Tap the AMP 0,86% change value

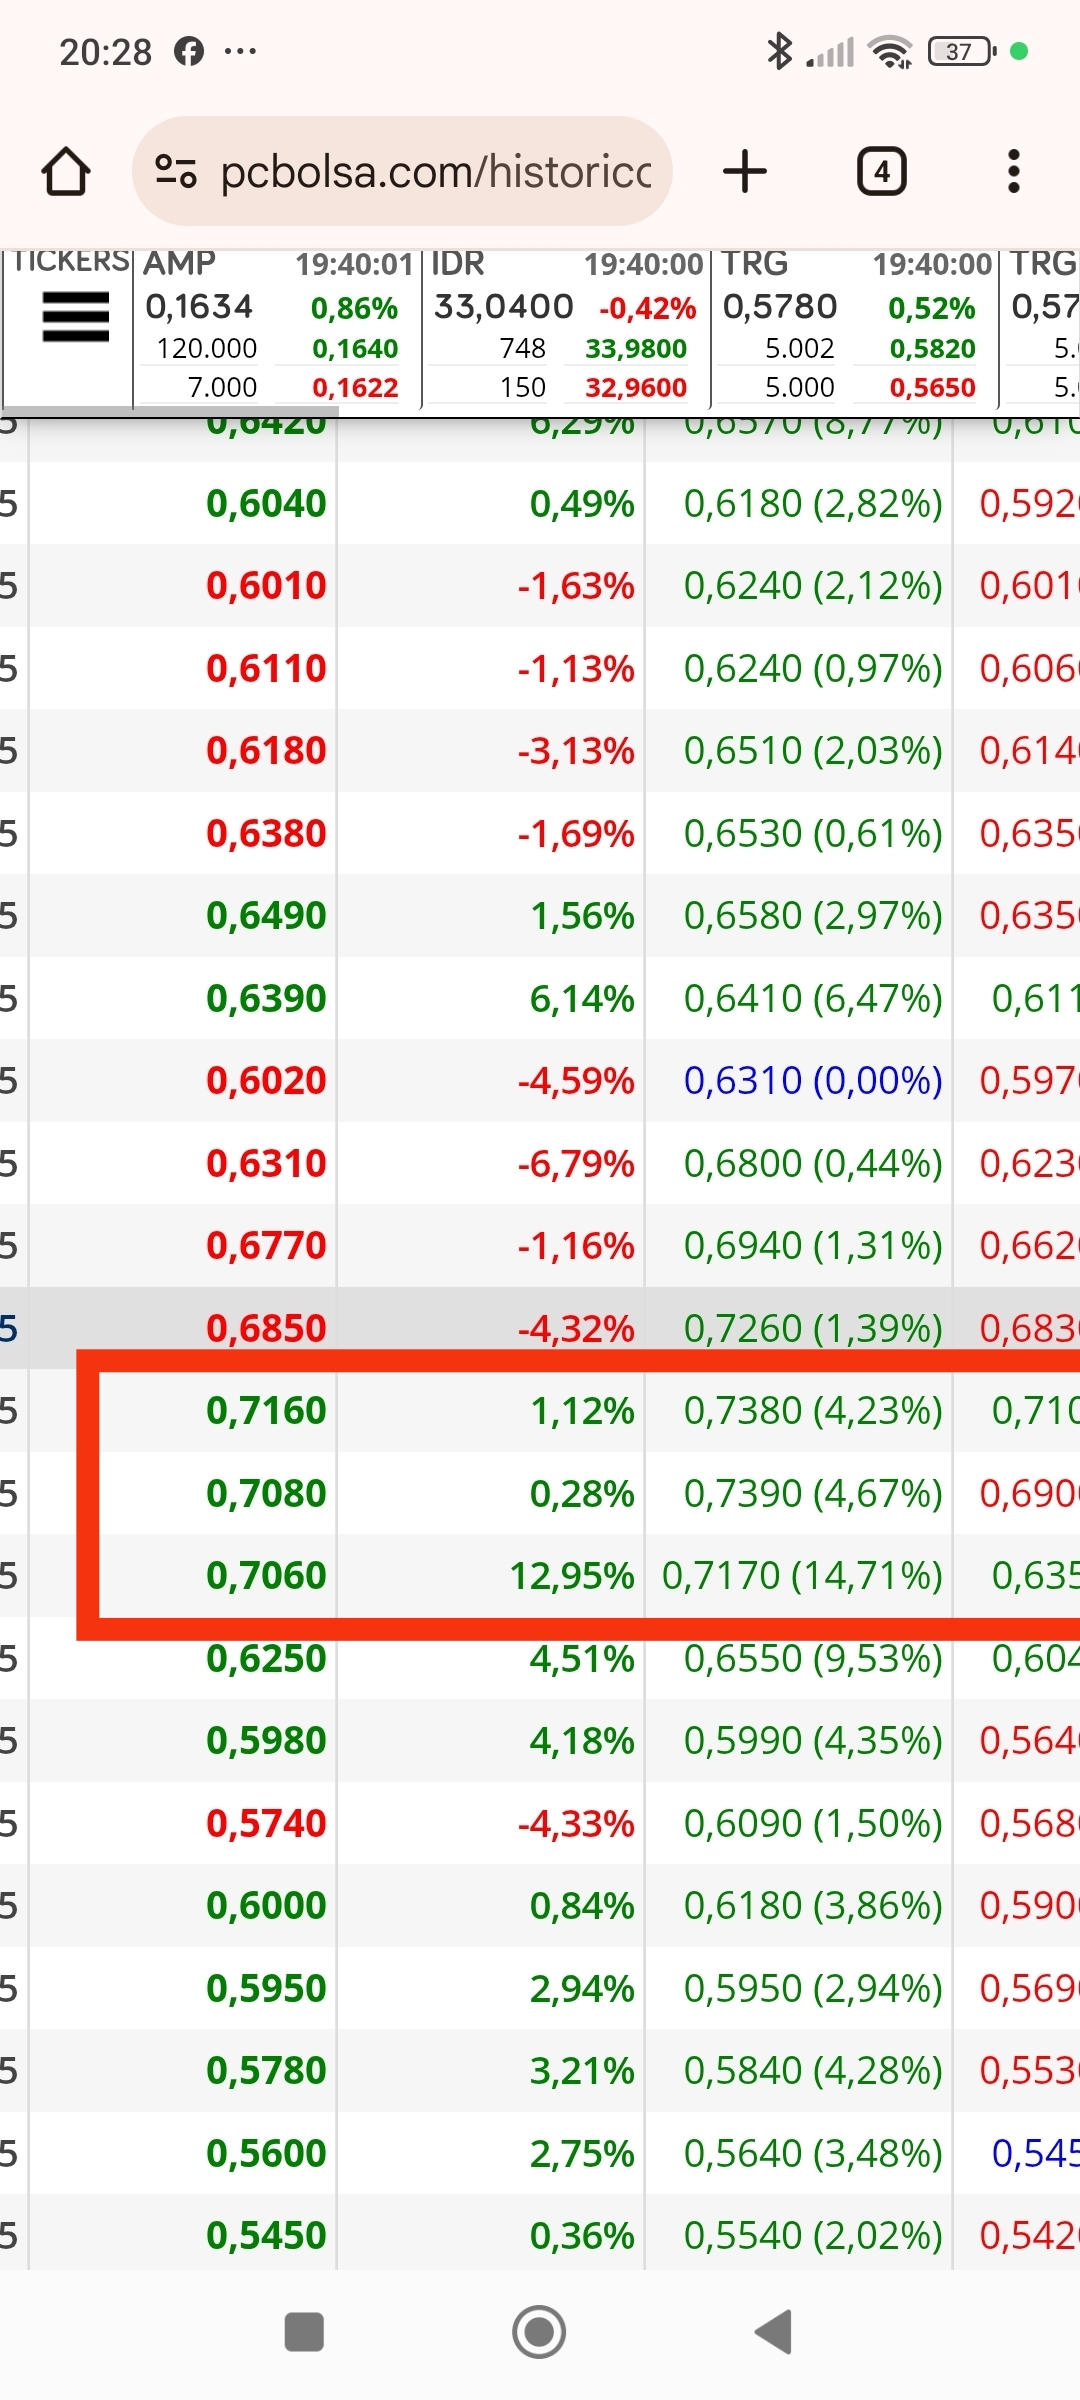(354, 308)
